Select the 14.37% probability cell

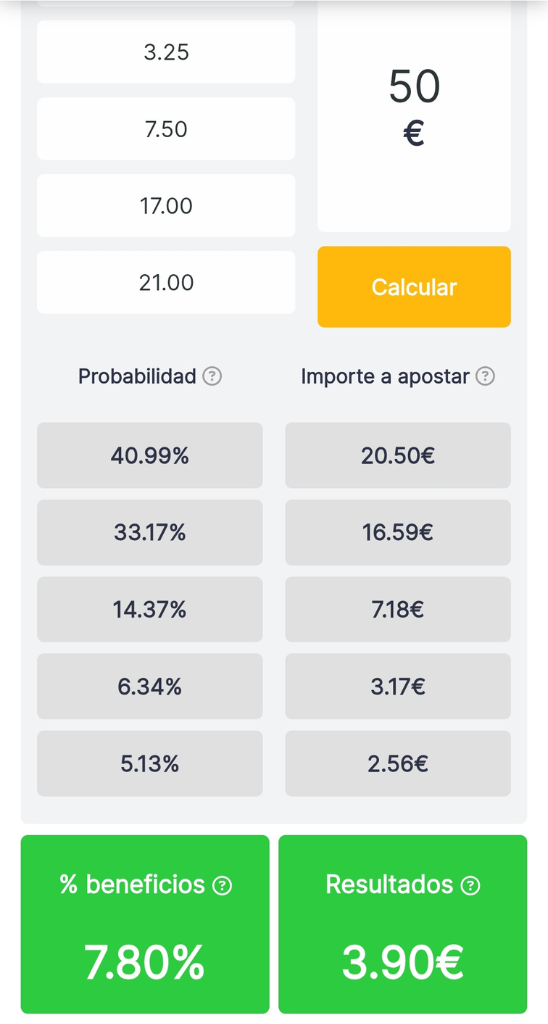(150, 609)
